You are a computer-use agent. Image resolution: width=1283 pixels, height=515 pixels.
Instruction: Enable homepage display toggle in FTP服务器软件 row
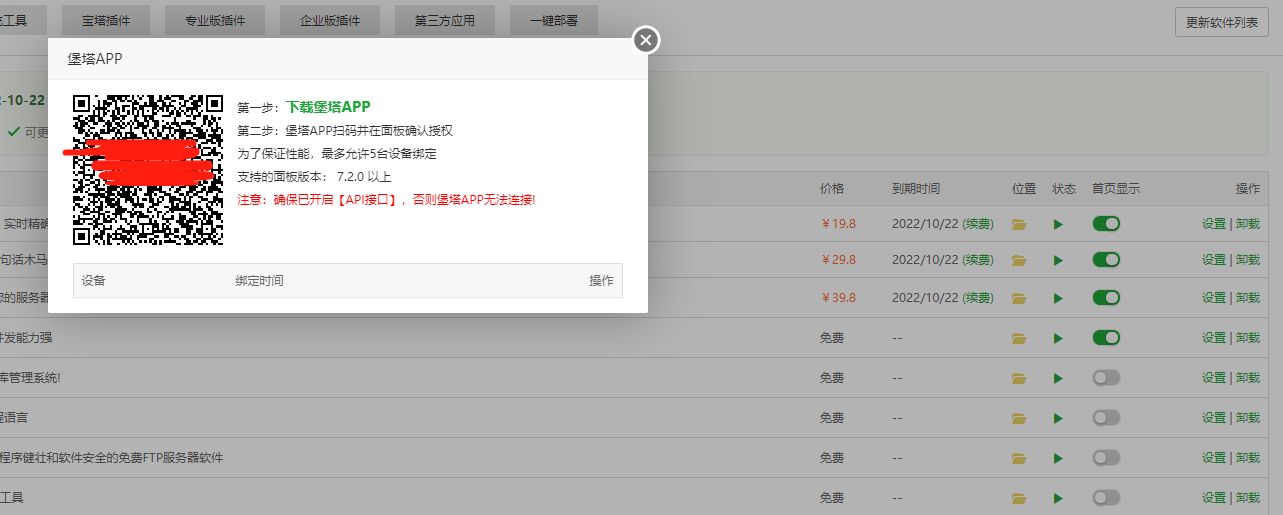point(1106,457)
